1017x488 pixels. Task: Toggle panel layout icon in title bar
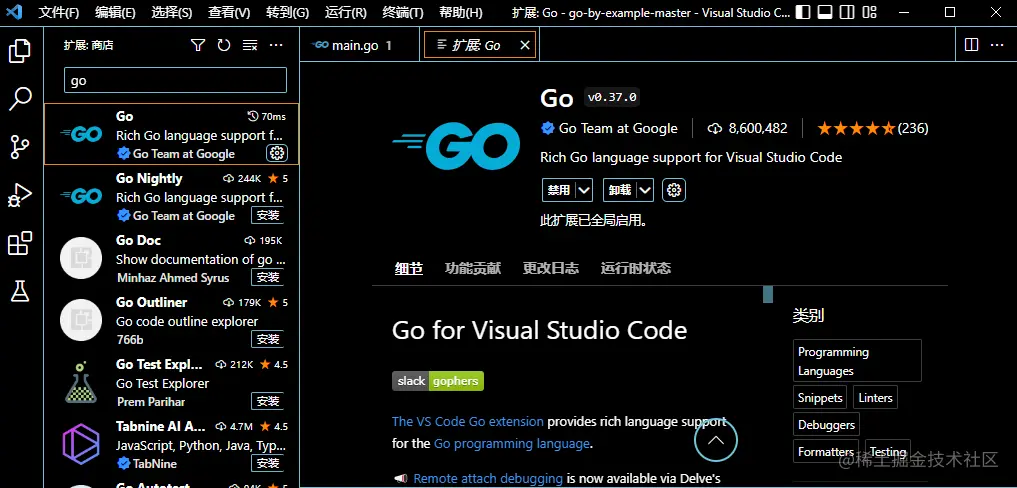pyautogui.click(x=824, y=12)
